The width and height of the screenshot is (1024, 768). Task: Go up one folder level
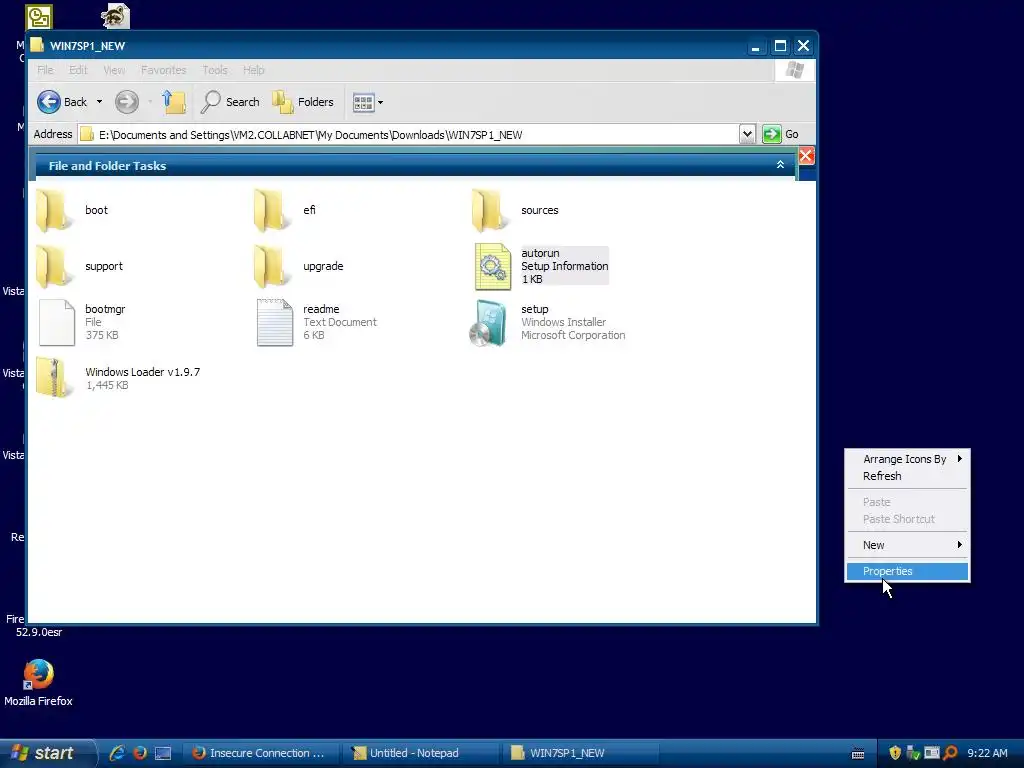[x=174, y=102]
